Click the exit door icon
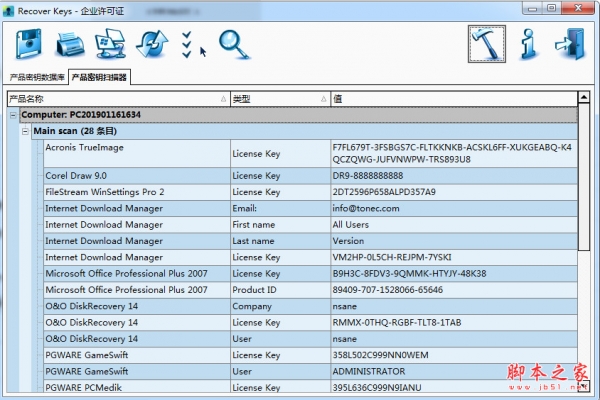Viewport: 600px width, 400px height. point(571,43)
